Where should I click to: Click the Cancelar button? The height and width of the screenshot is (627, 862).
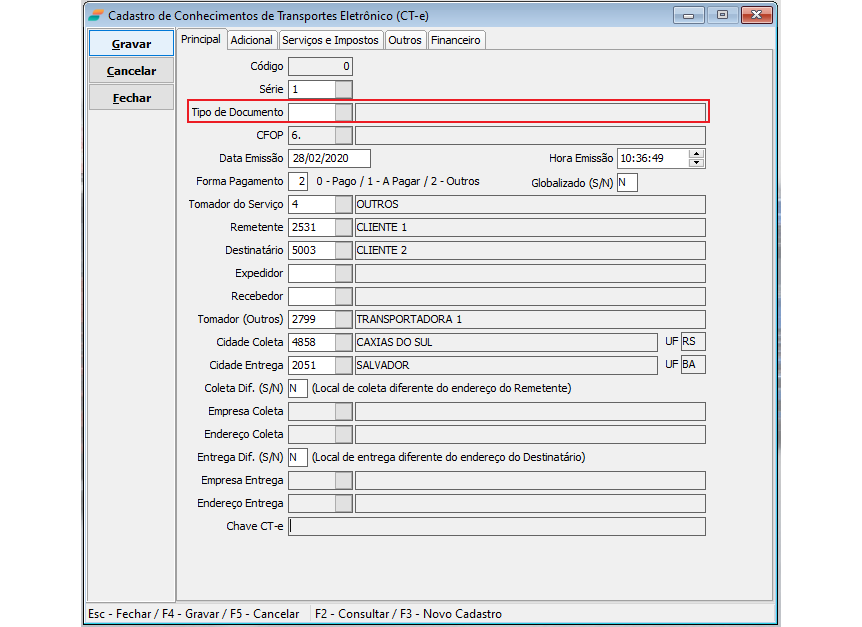(131, 71)
